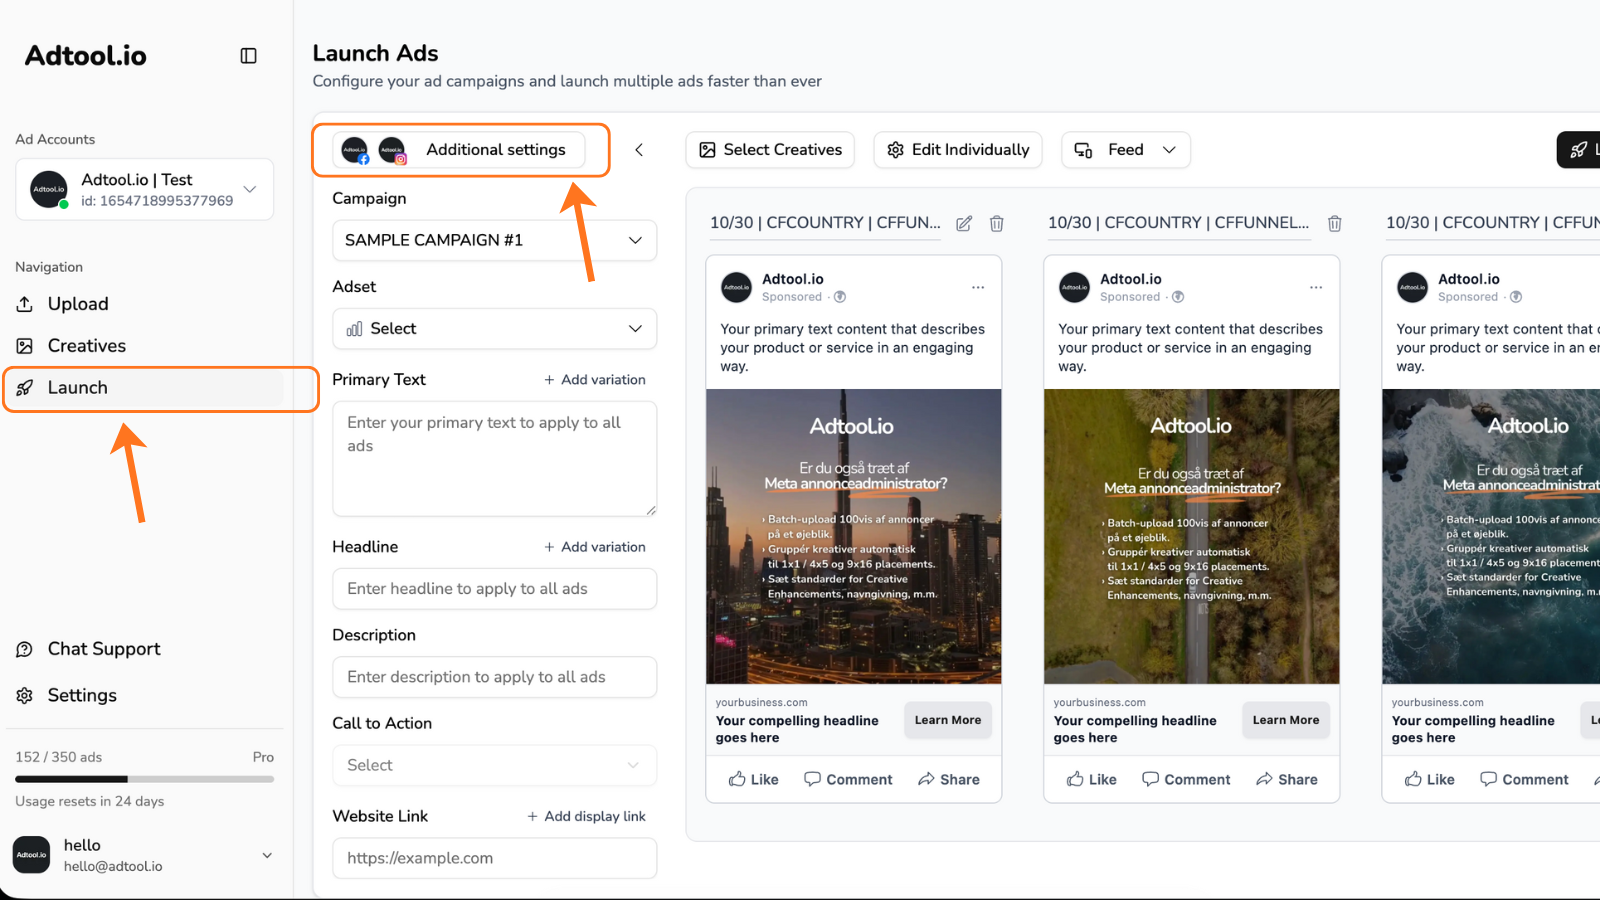The width and height of the screenshot is (1600, 900).
Task: Delete the second ad with trash icon
Action: pyautogui.click(x=1335, y=224)
